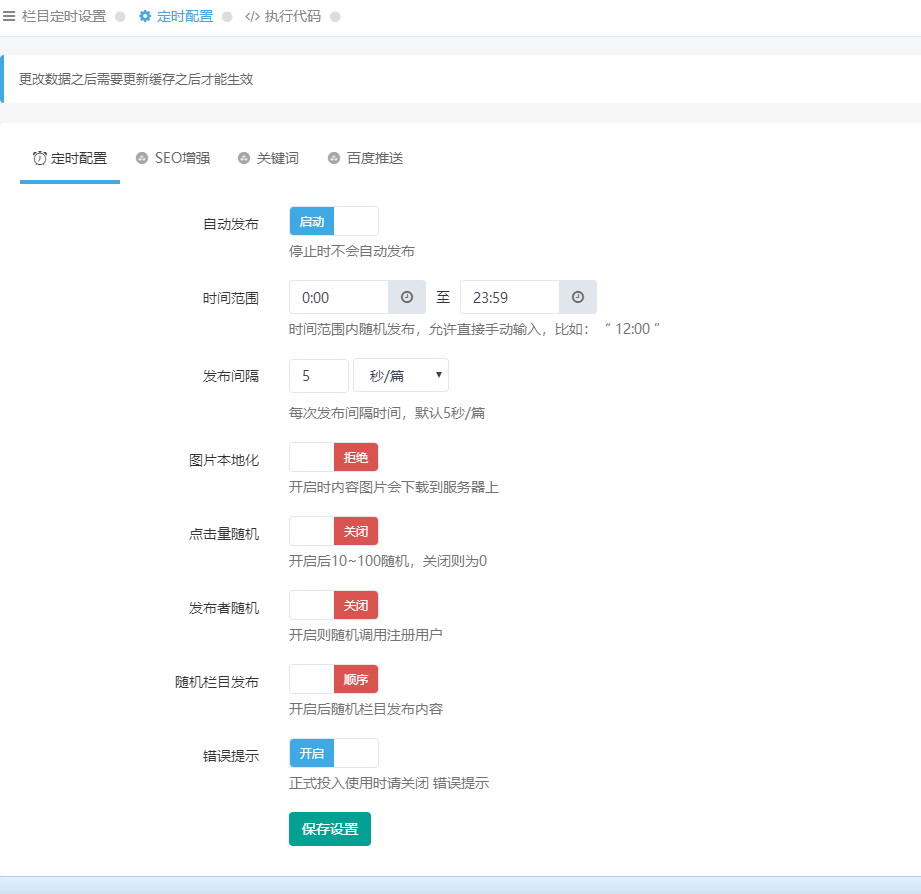Click the hint text 停止时不会自动发布

pos(352,251)
